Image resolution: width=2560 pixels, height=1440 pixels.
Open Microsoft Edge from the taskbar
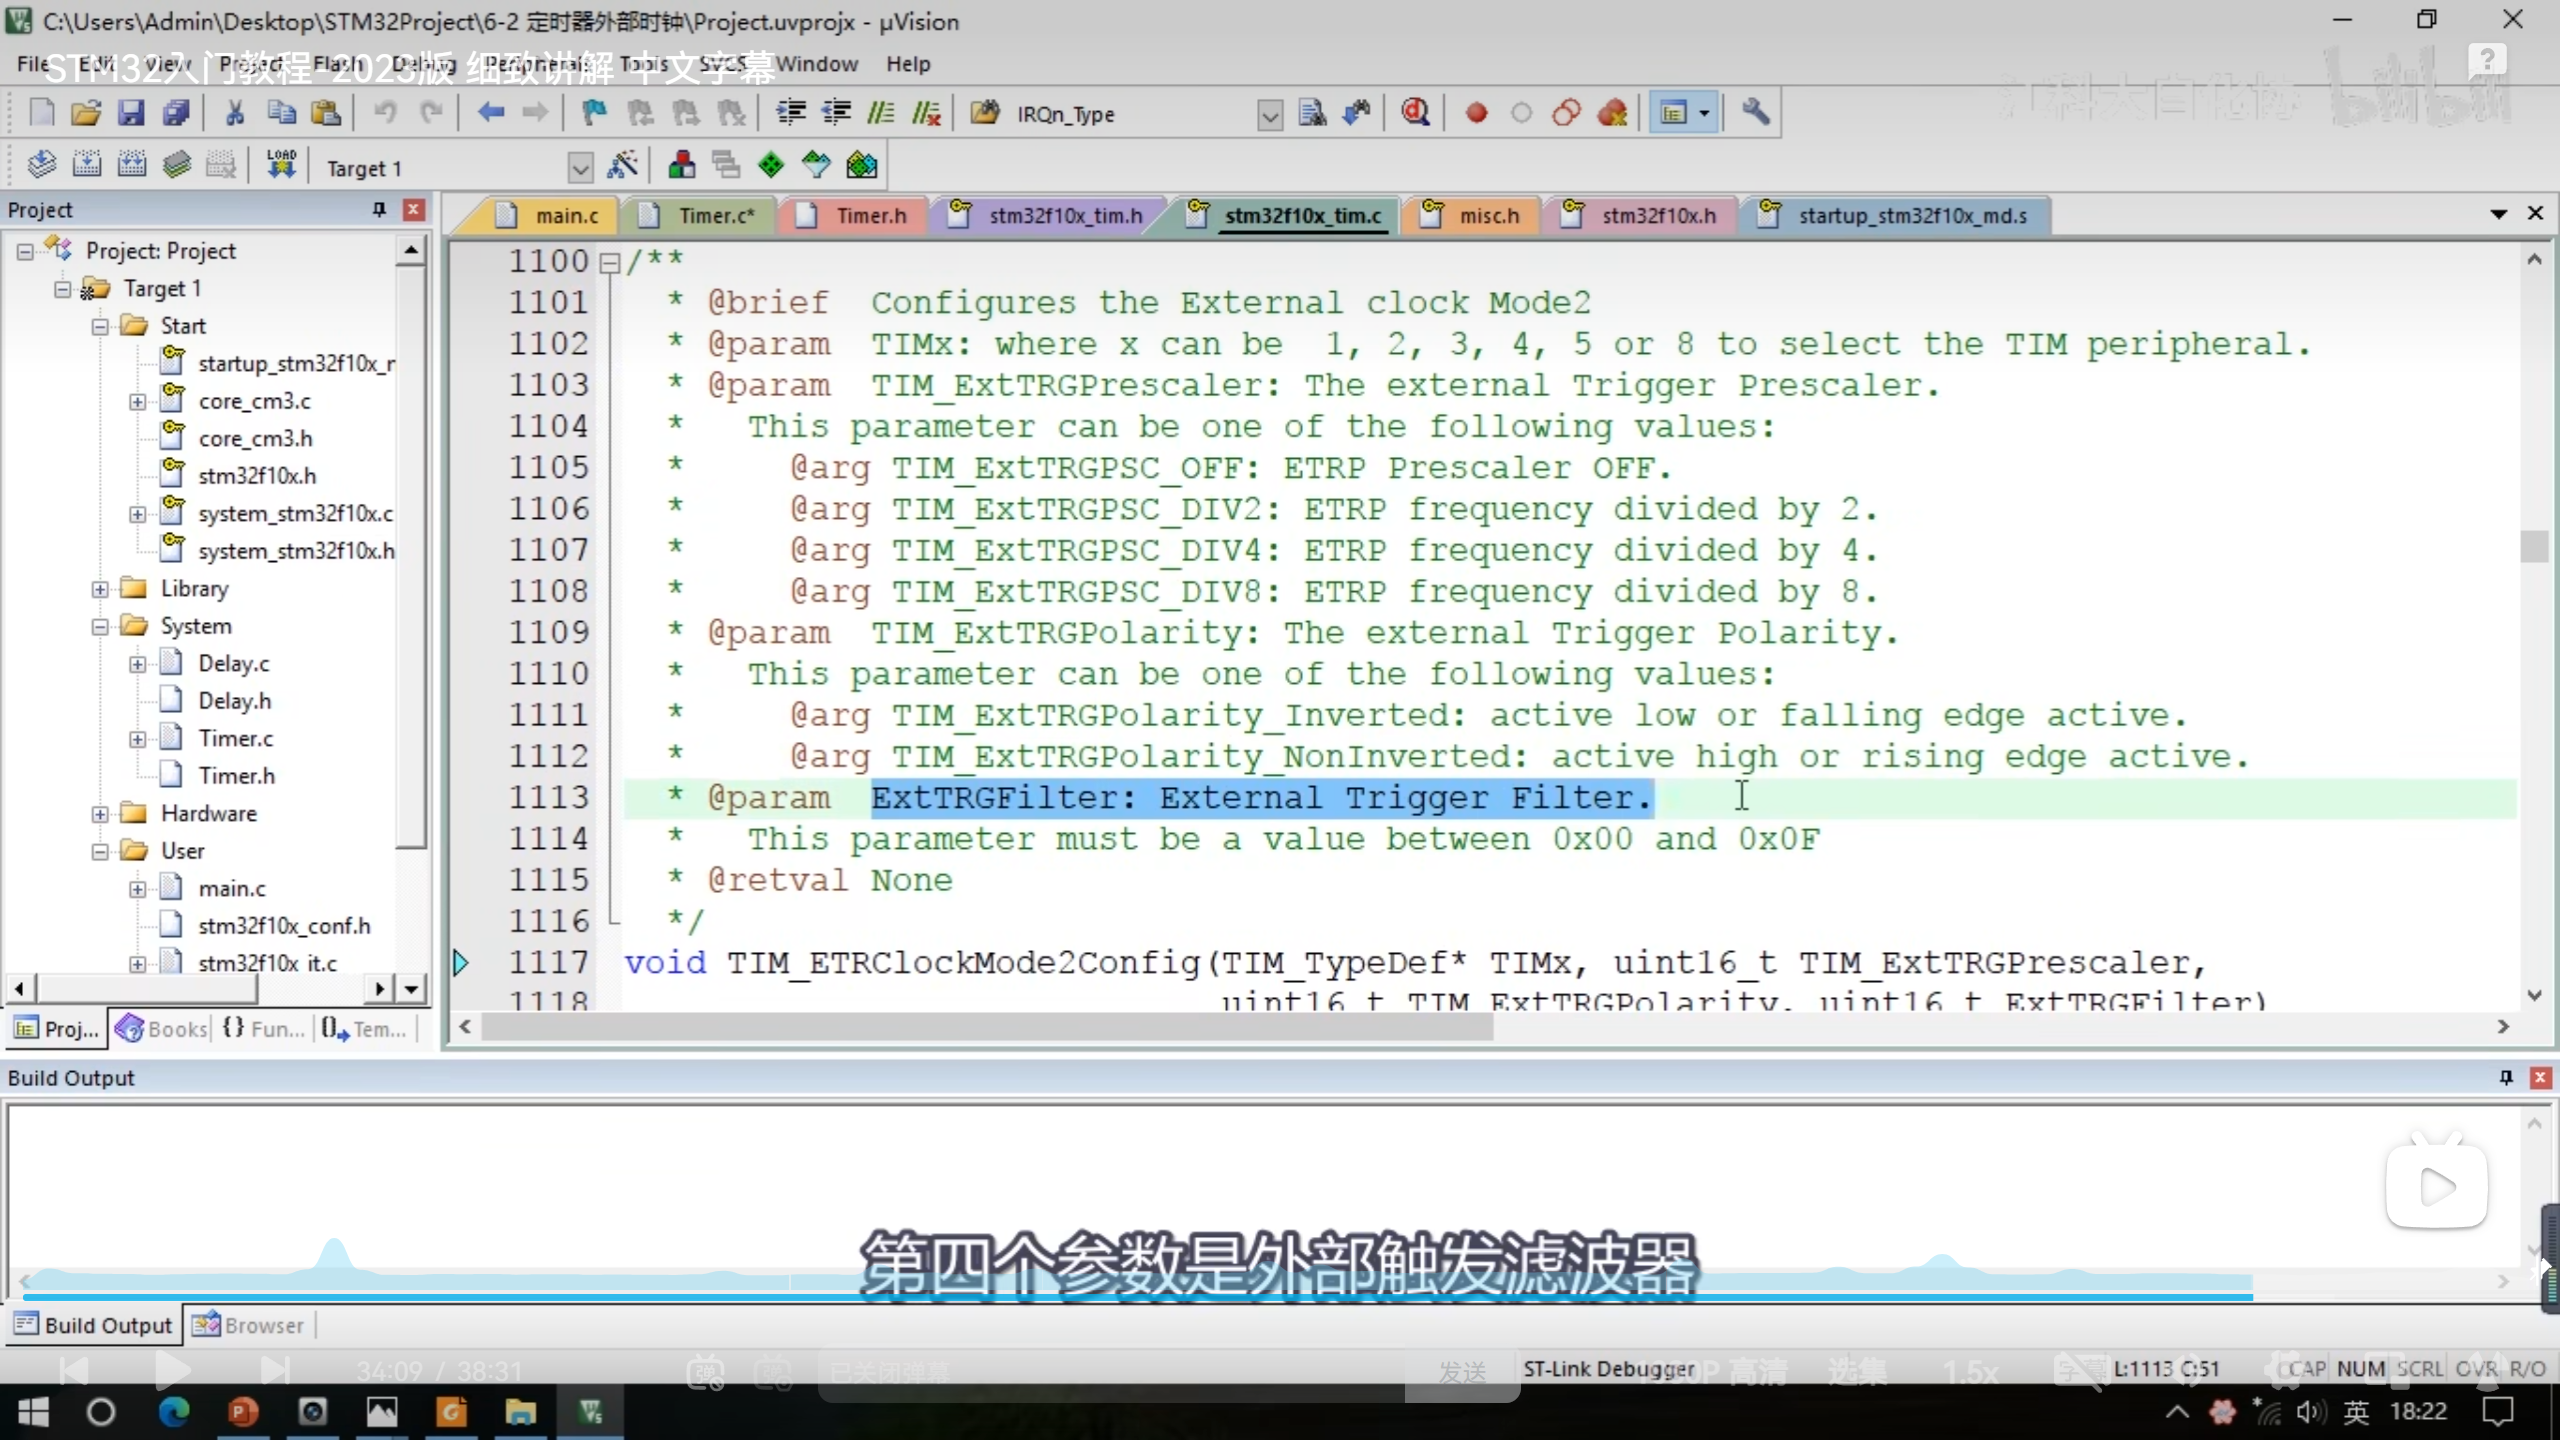tap(174, 1412)
